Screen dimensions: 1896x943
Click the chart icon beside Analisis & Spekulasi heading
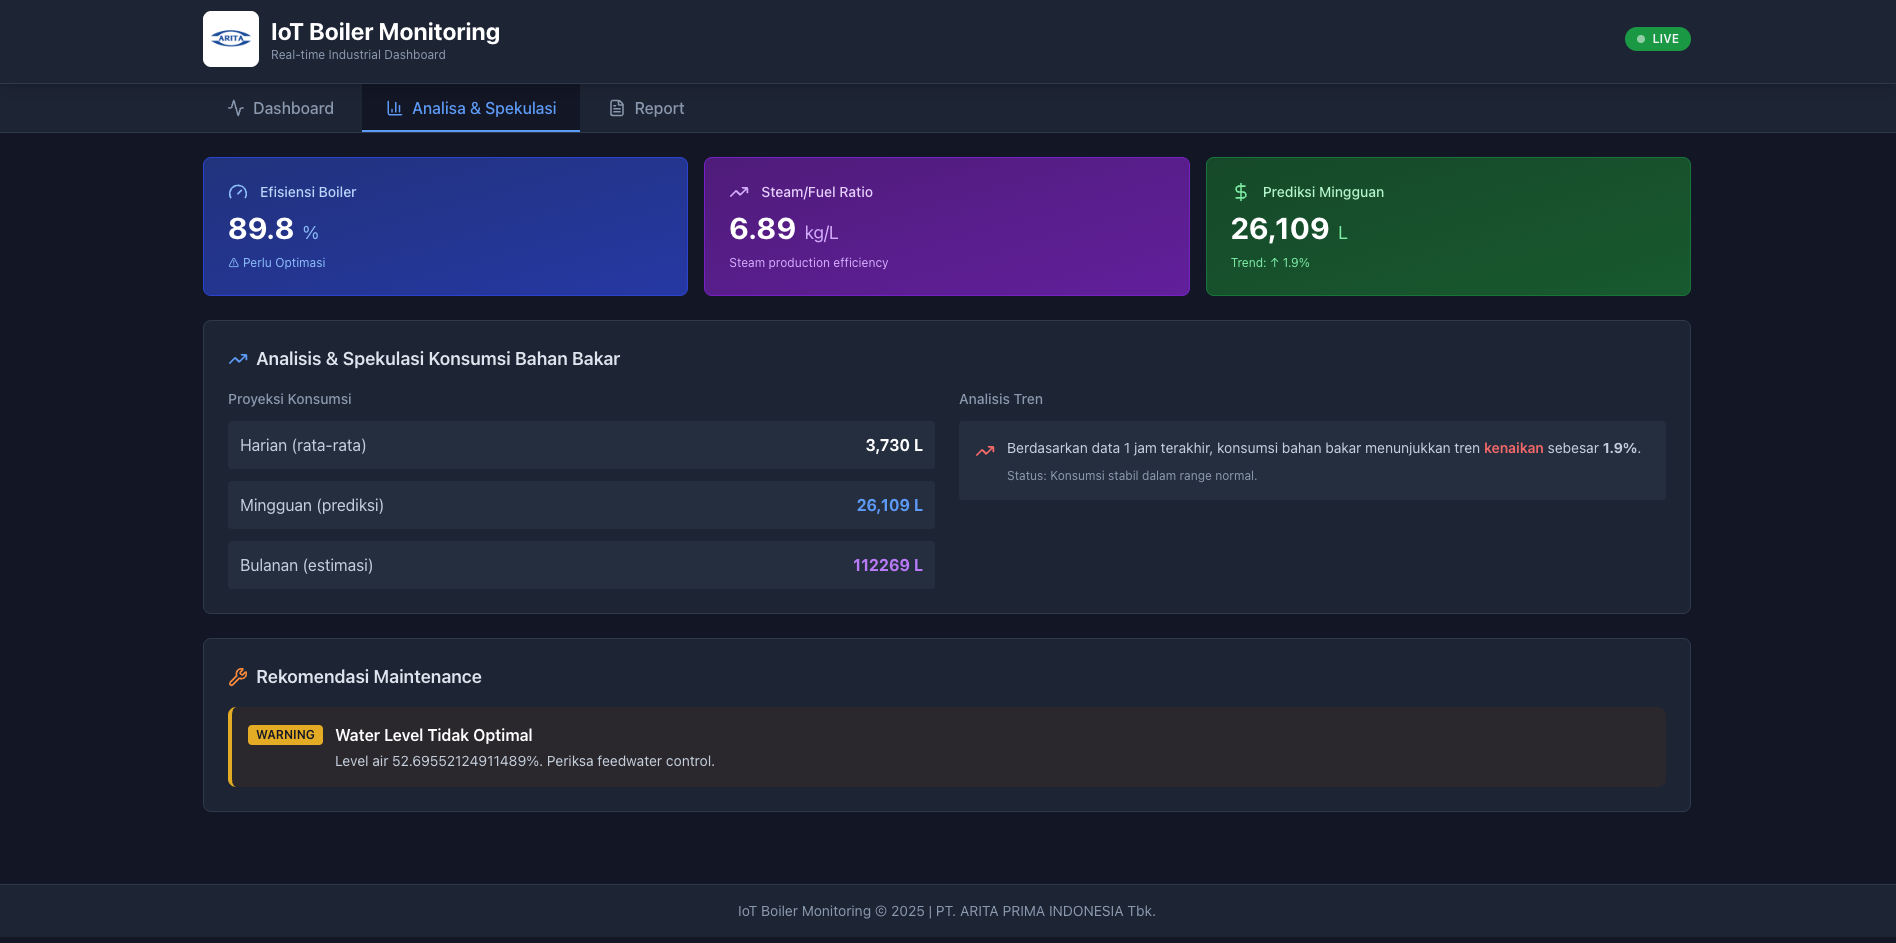coord(238,359)
